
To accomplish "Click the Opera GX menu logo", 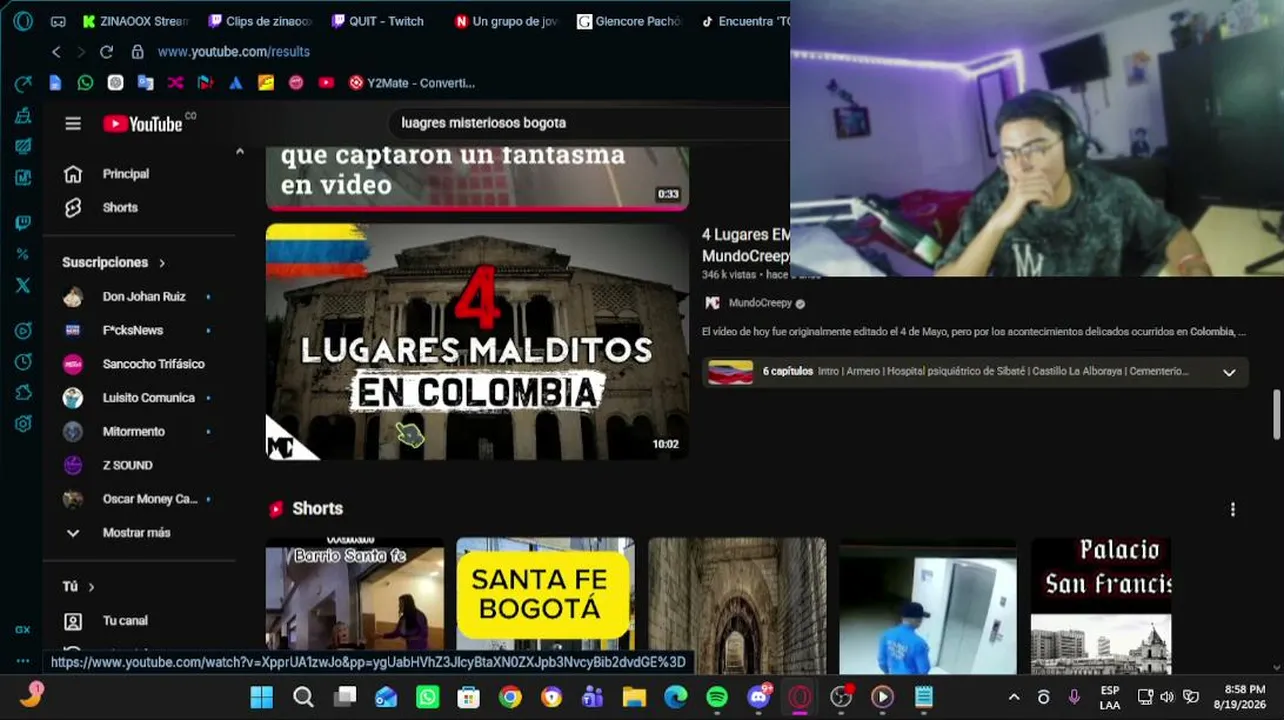I will pyautogui.click(x=23, y=21).
